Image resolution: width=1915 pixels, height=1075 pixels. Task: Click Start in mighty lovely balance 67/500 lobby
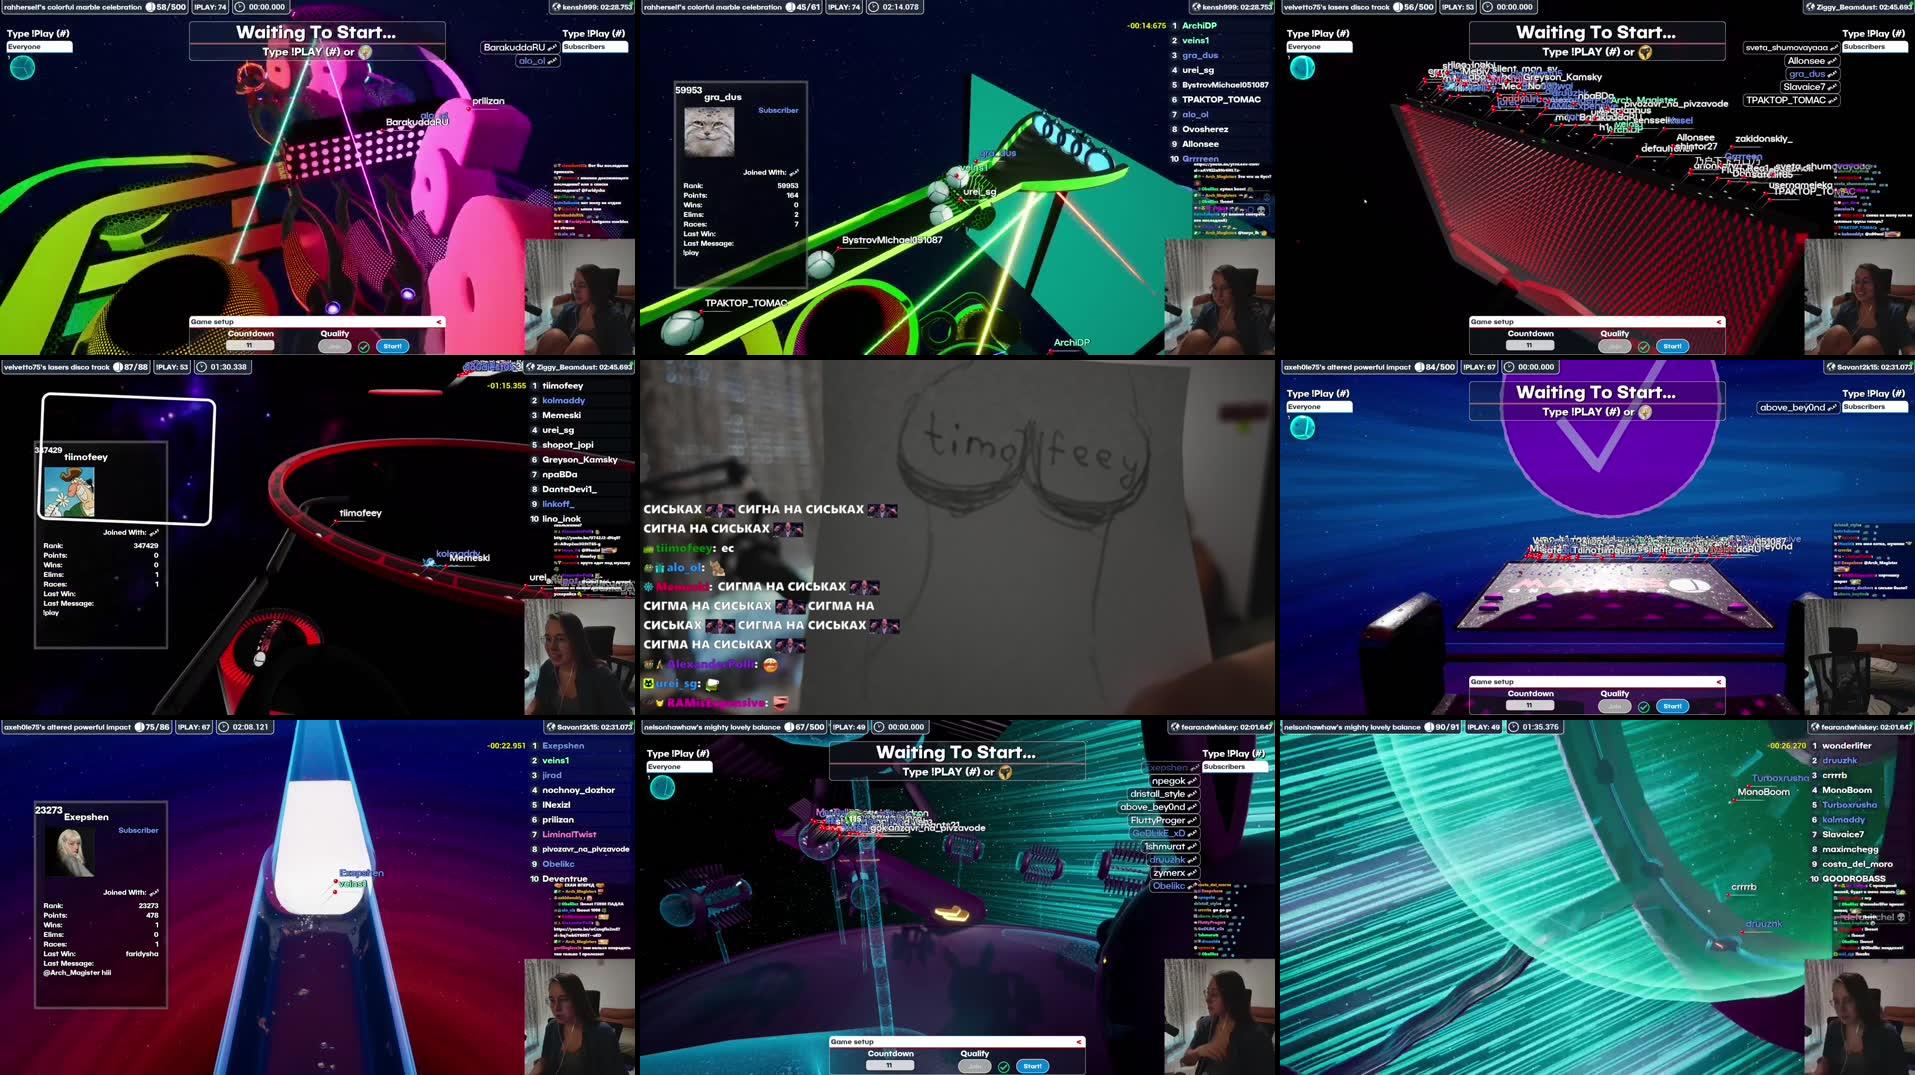coord(1032,1066)
